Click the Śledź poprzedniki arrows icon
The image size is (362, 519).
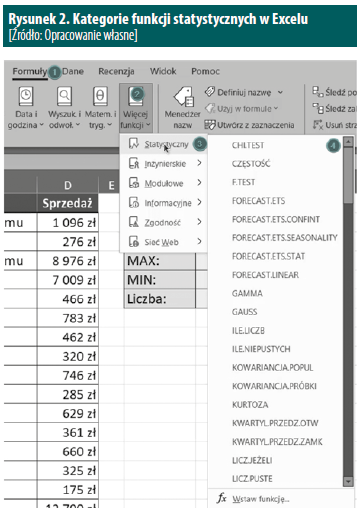pyautogui.click(x=318, y=91)
